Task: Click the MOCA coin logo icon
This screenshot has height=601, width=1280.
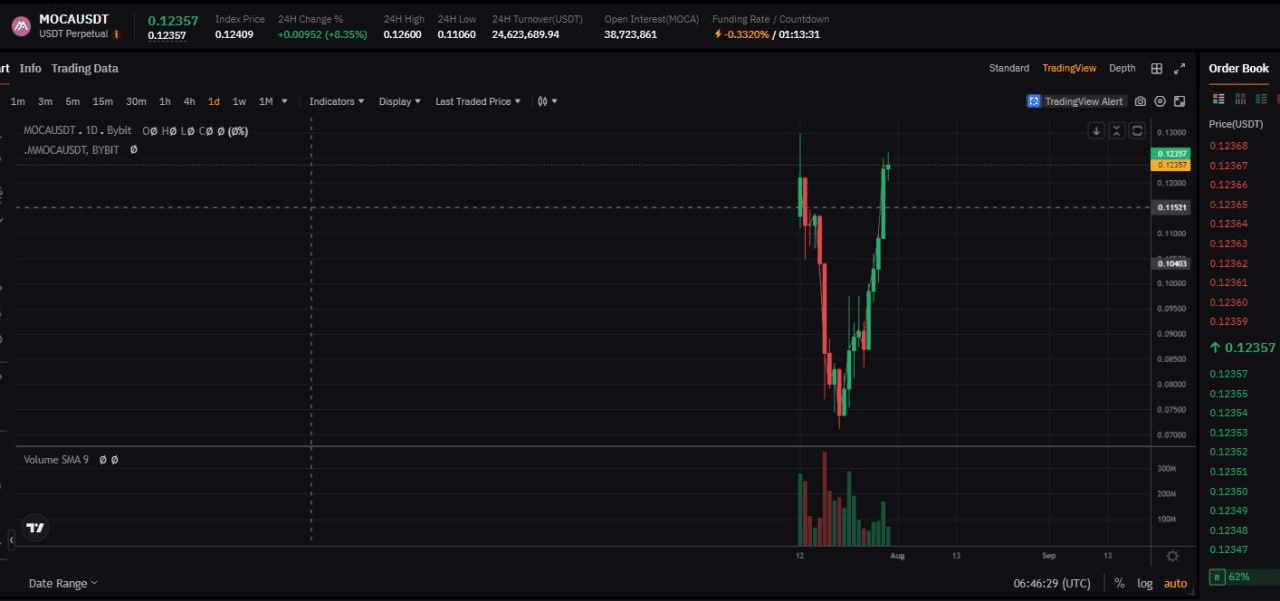Action: pyautogui.click(x=20, y=26)
